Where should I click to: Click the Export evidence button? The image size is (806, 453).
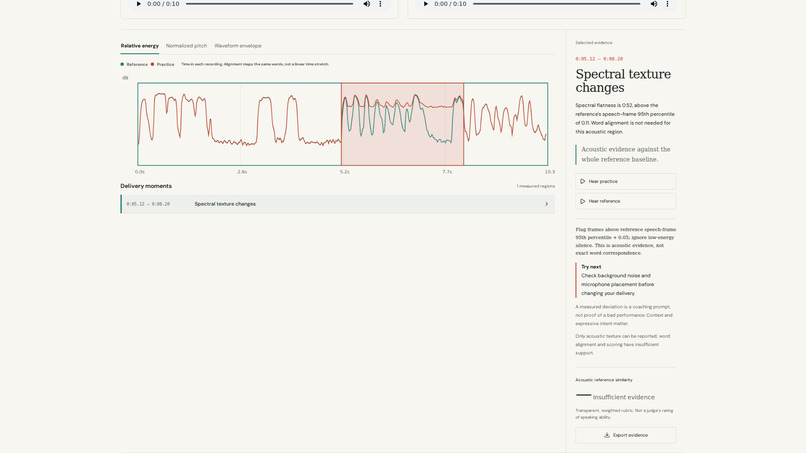tap(626, 435)
